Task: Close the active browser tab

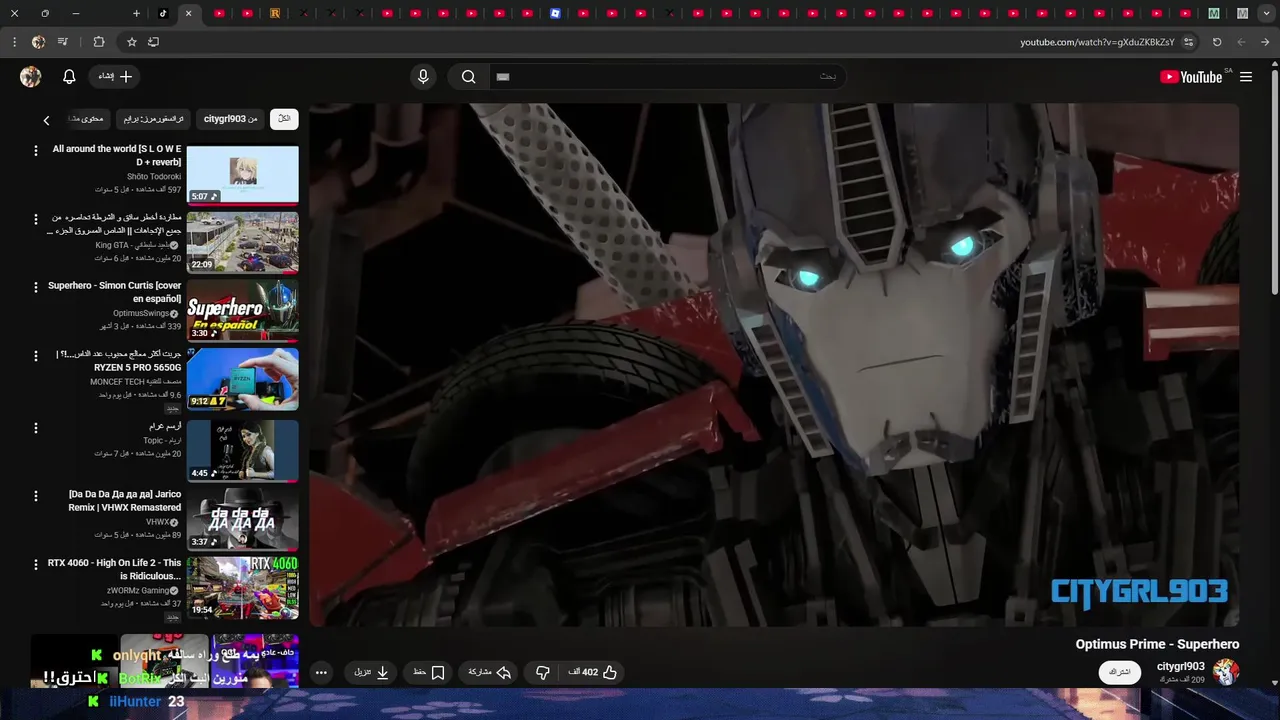Action: click(x=188, y=13)
